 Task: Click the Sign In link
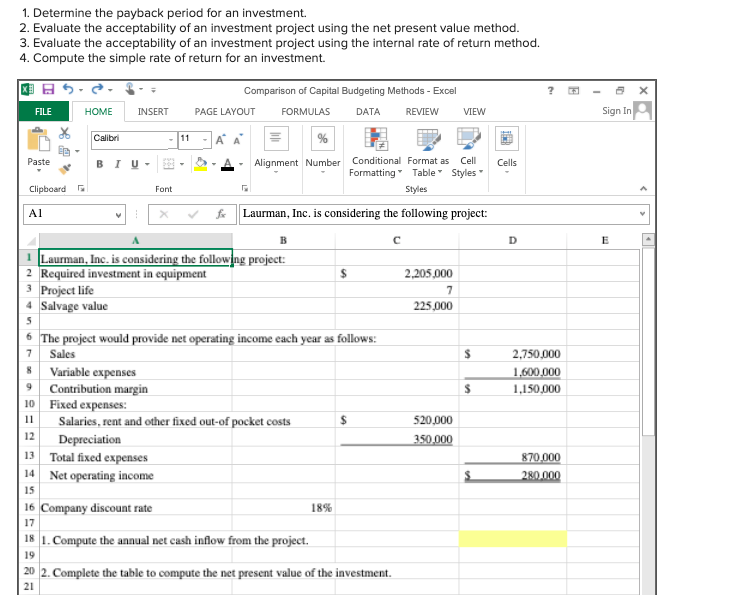[x=616, y=111]
